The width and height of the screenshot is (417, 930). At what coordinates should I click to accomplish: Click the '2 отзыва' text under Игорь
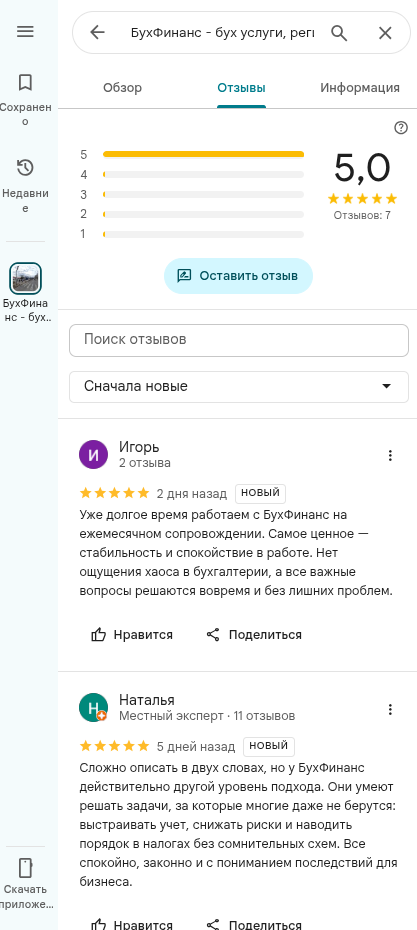(144, 463)
